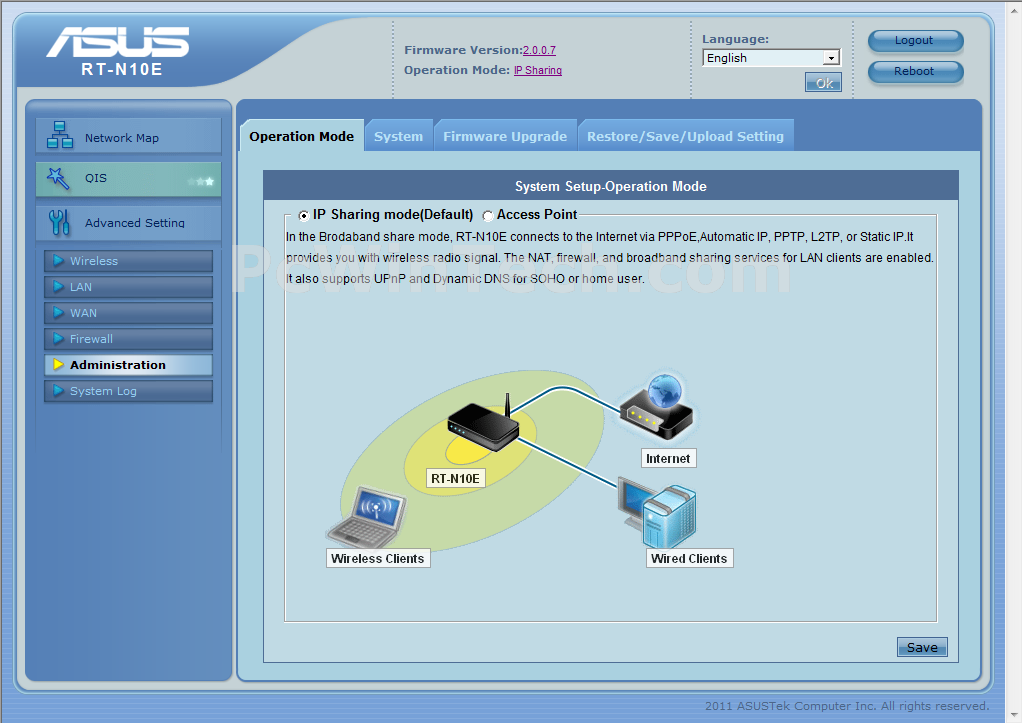Image resolution: width=1022 pixels, height=723 pixels.
Task: Select the IP Sharing mode radio button
Action: coord(304,215)
